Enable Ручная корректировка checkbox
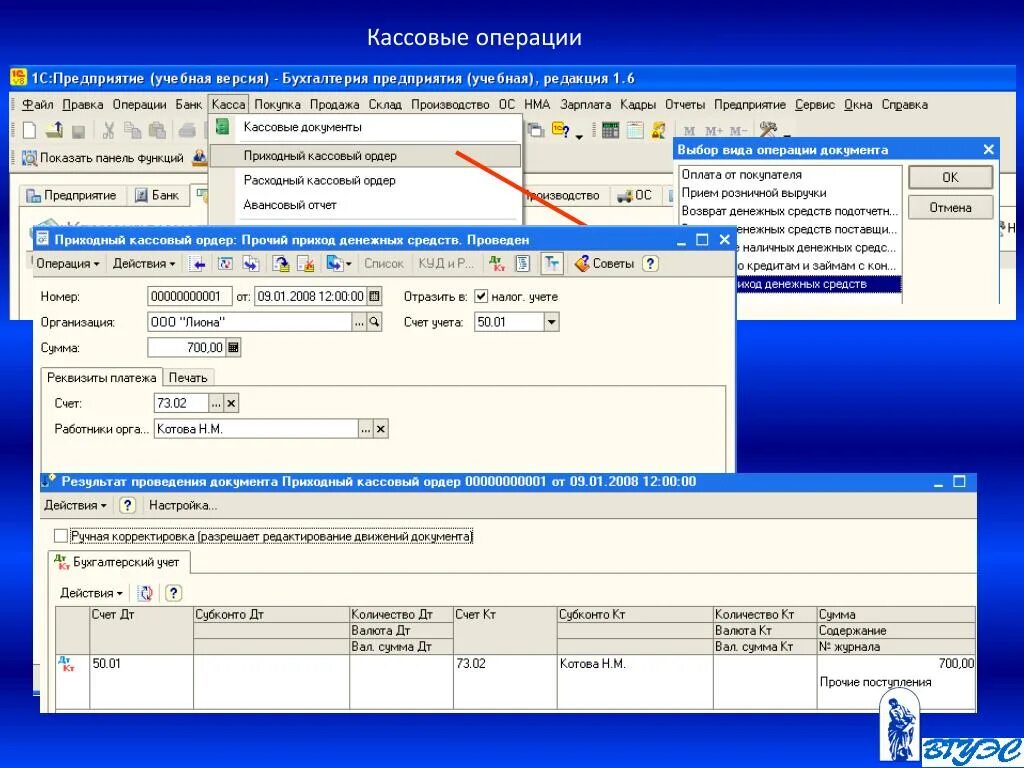This screenshot has height=768, width=1024. pos(61,536)
